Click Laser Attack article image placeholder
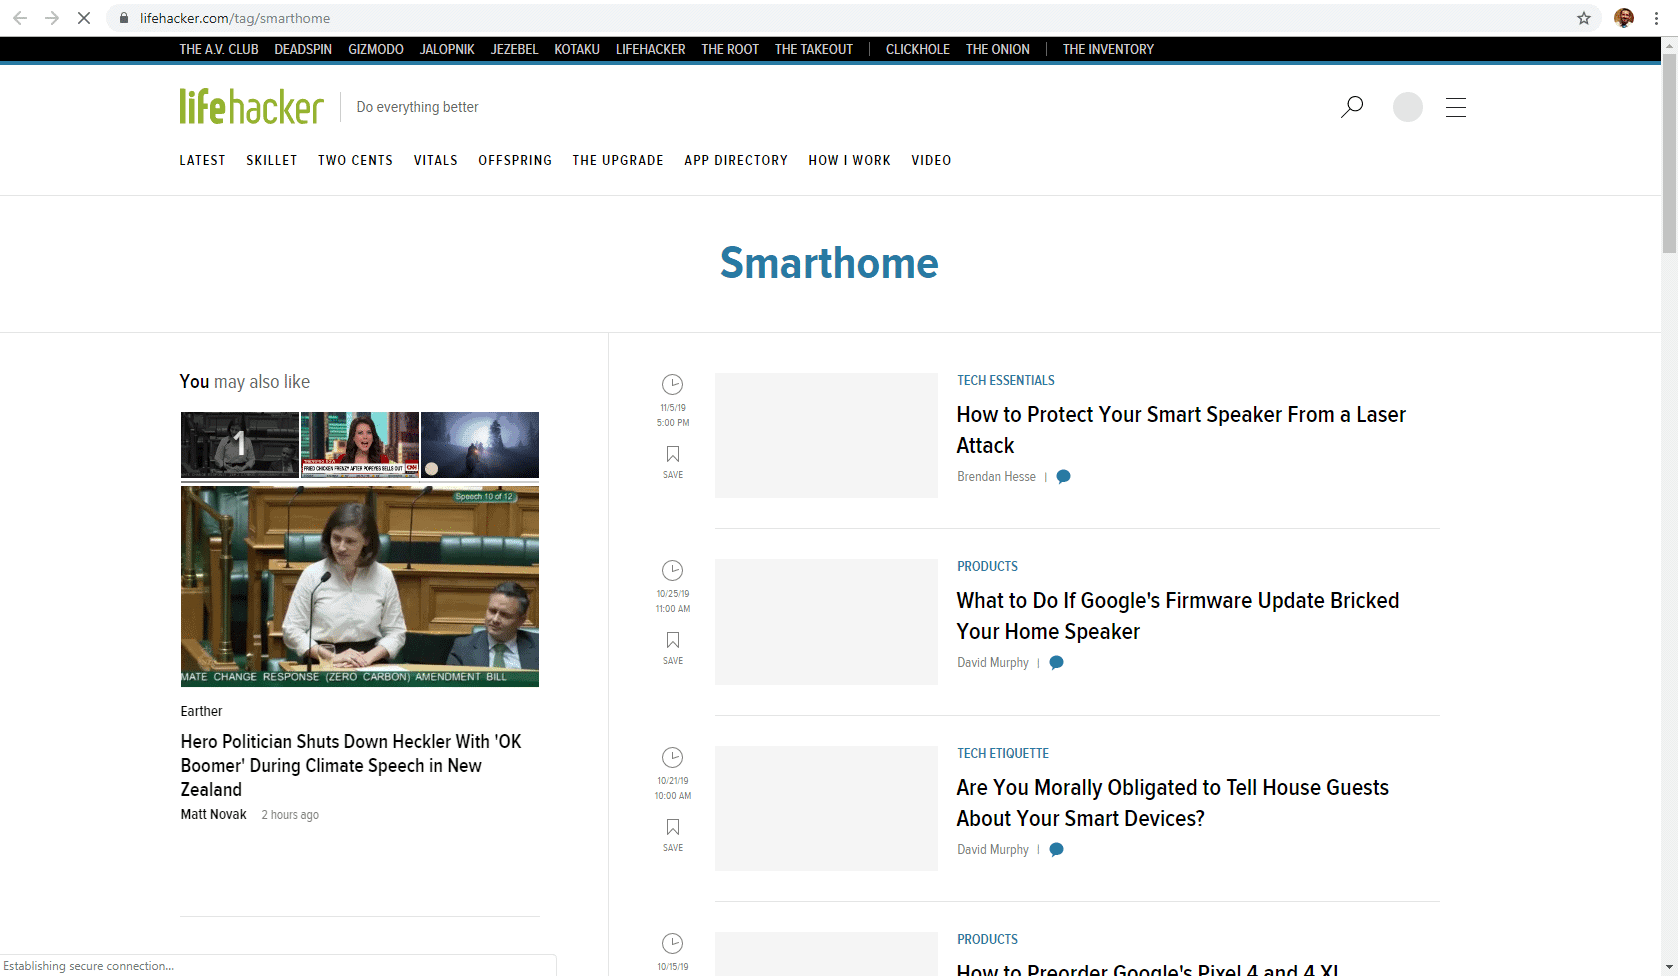The height and width of the screenshot is (976, 1678). coord(826,435)
